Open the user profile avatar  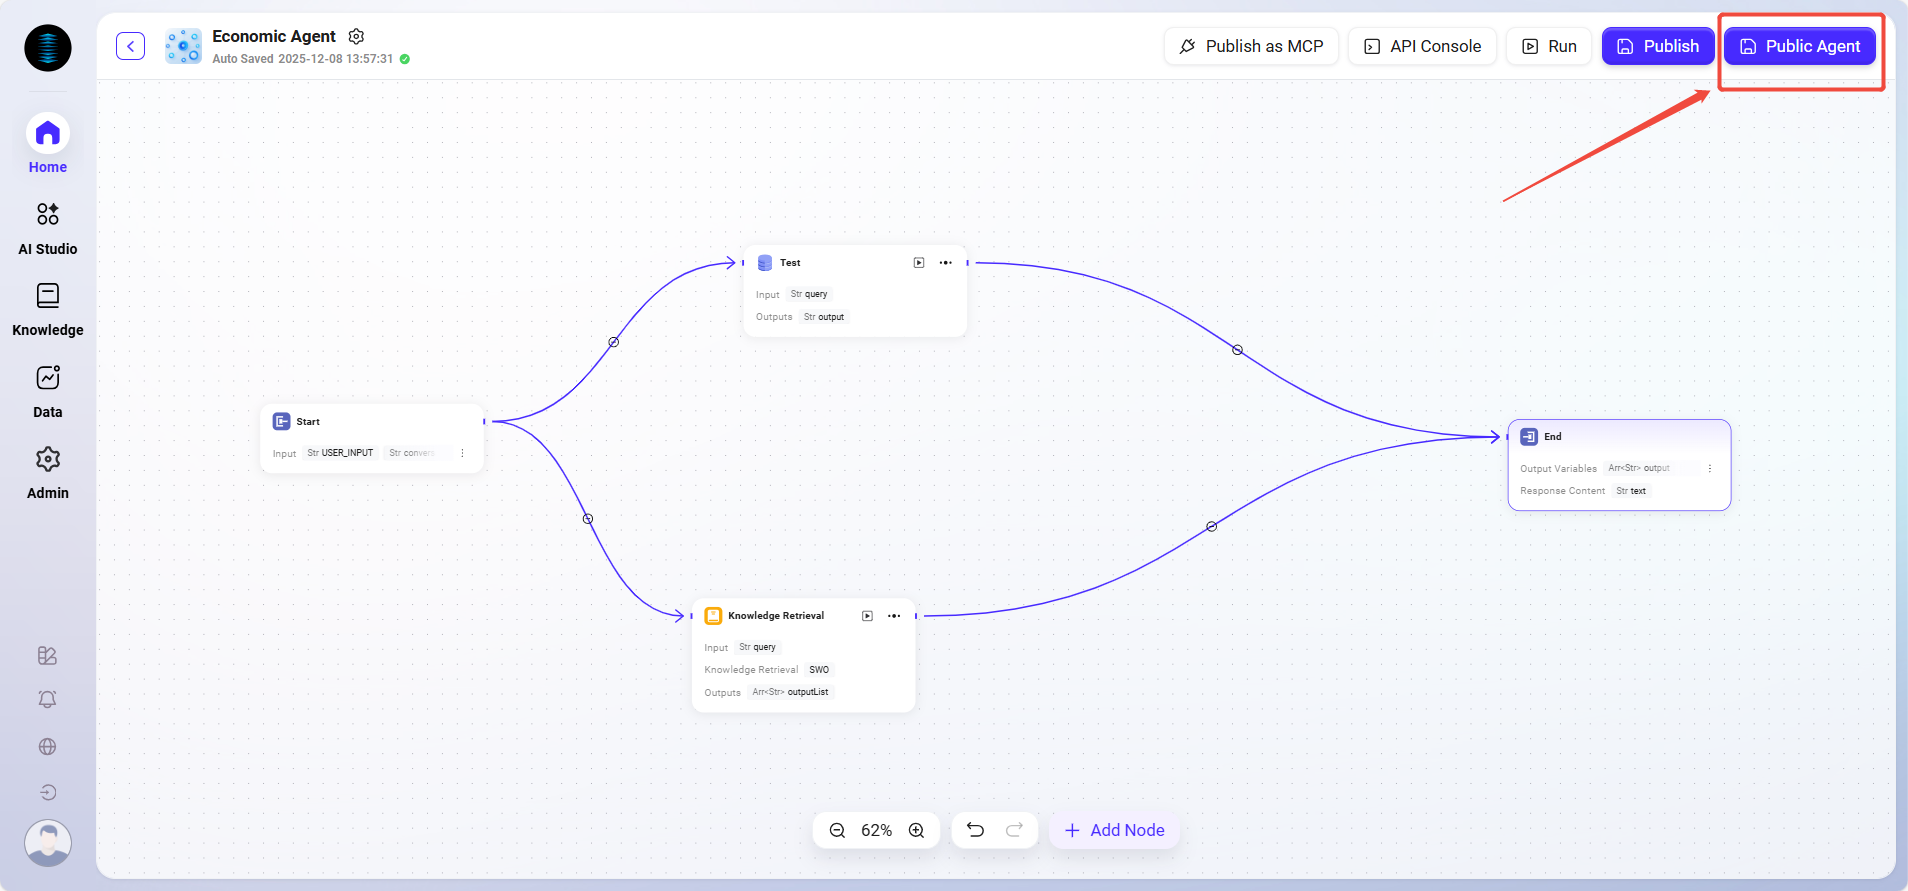pos(48,842)
